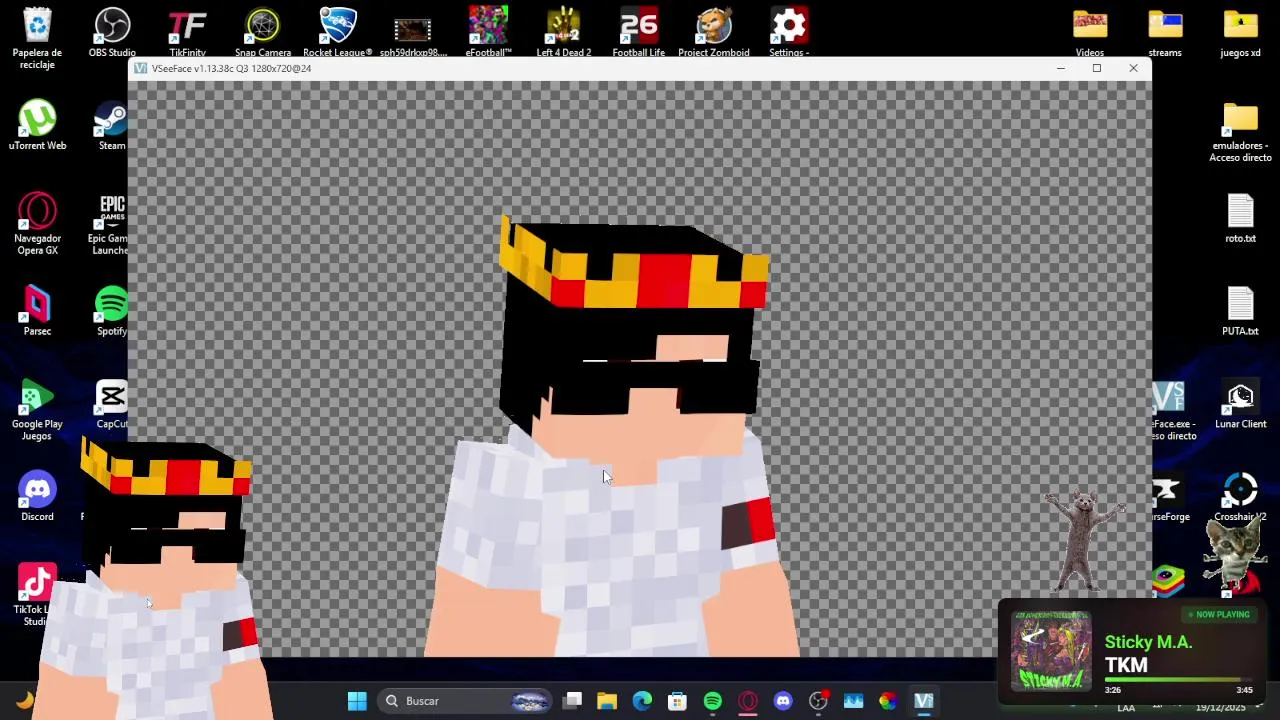The height and width of the screenshot is (720, 1280).
Task: Minimize the VSeeFace window
Action: [1060, 68]
